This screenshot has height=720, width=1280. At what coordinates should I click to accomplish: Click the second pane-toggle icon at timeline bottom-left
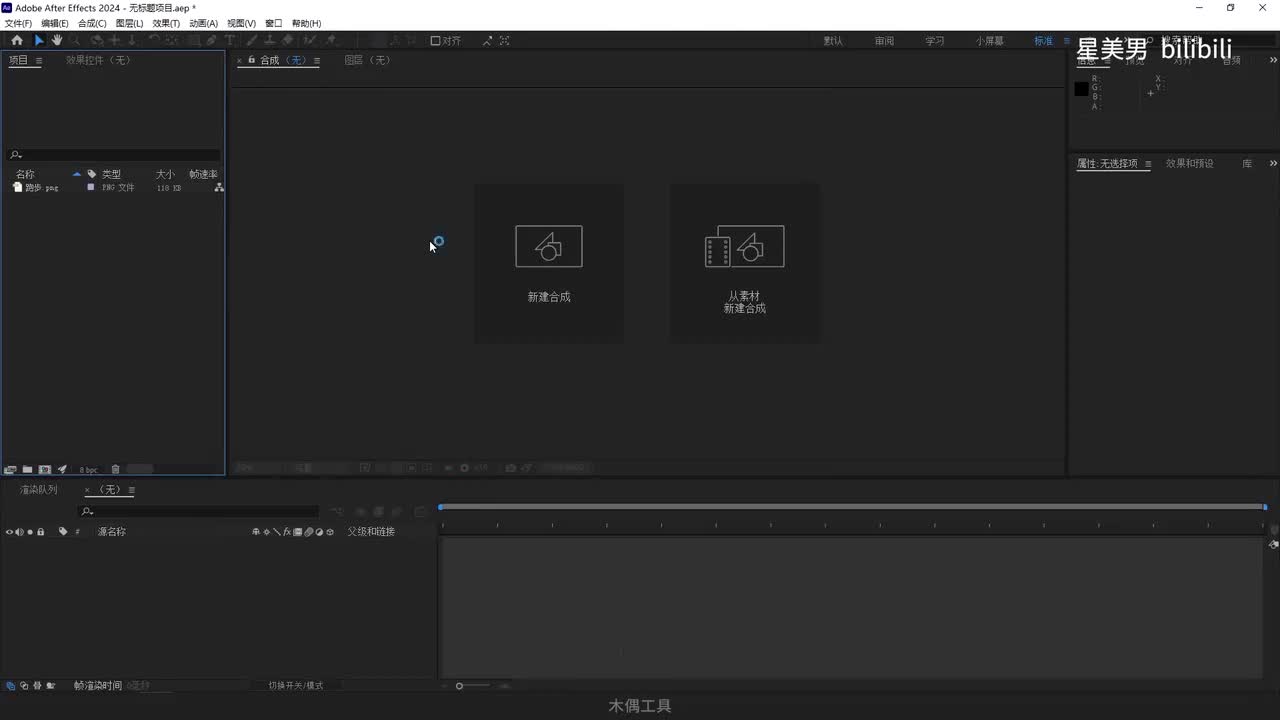[23, 686]
